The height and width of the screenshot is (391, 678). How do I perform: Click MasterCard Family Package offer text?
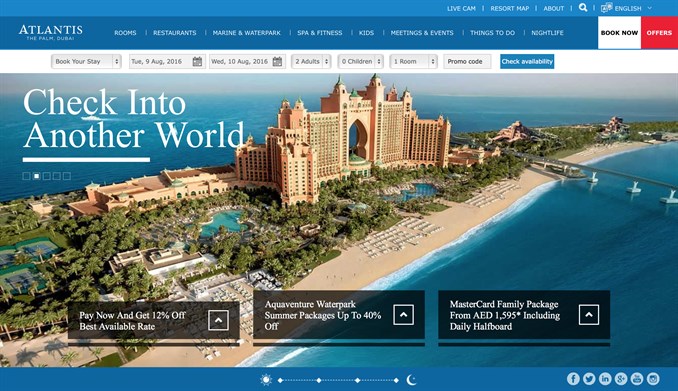point(505,315)
